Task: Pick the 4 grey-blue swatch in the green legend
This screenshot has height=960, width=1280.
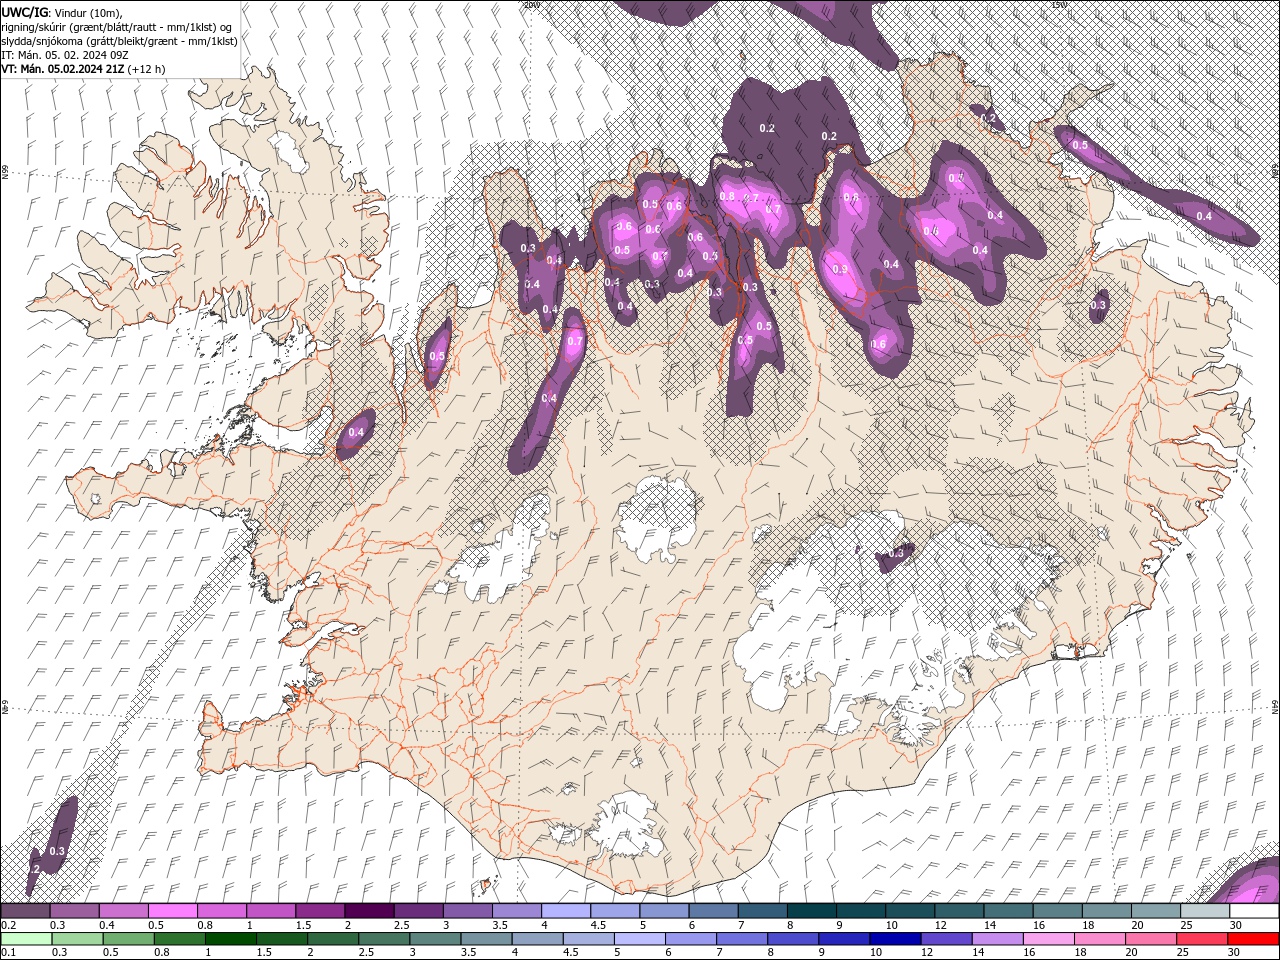Action: (536, 938)
